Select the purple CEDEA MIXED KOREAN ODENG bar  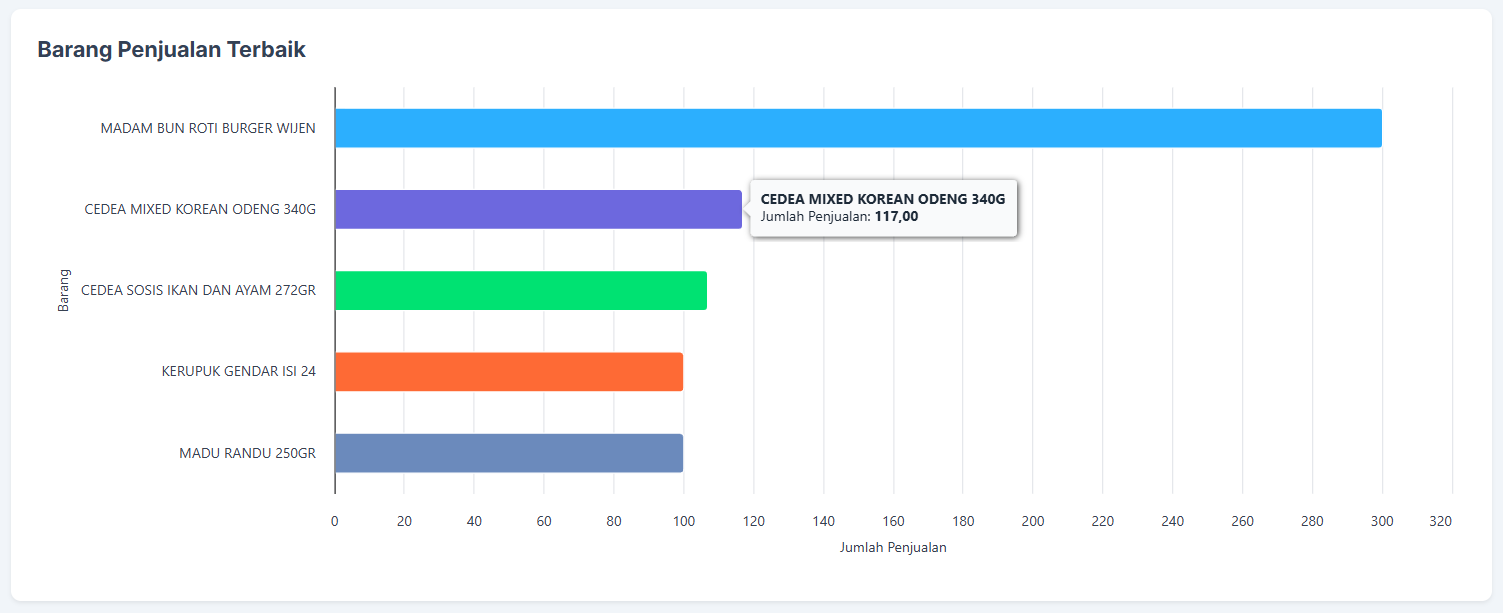(538, 209)
